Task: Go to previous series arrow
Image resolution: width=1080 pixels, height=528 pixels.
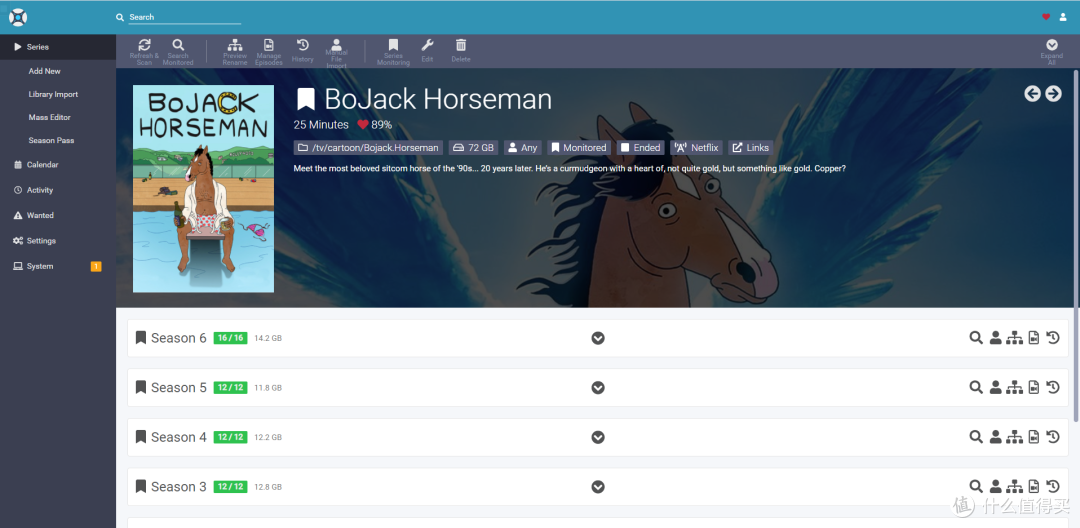Action: [1032, 94]
